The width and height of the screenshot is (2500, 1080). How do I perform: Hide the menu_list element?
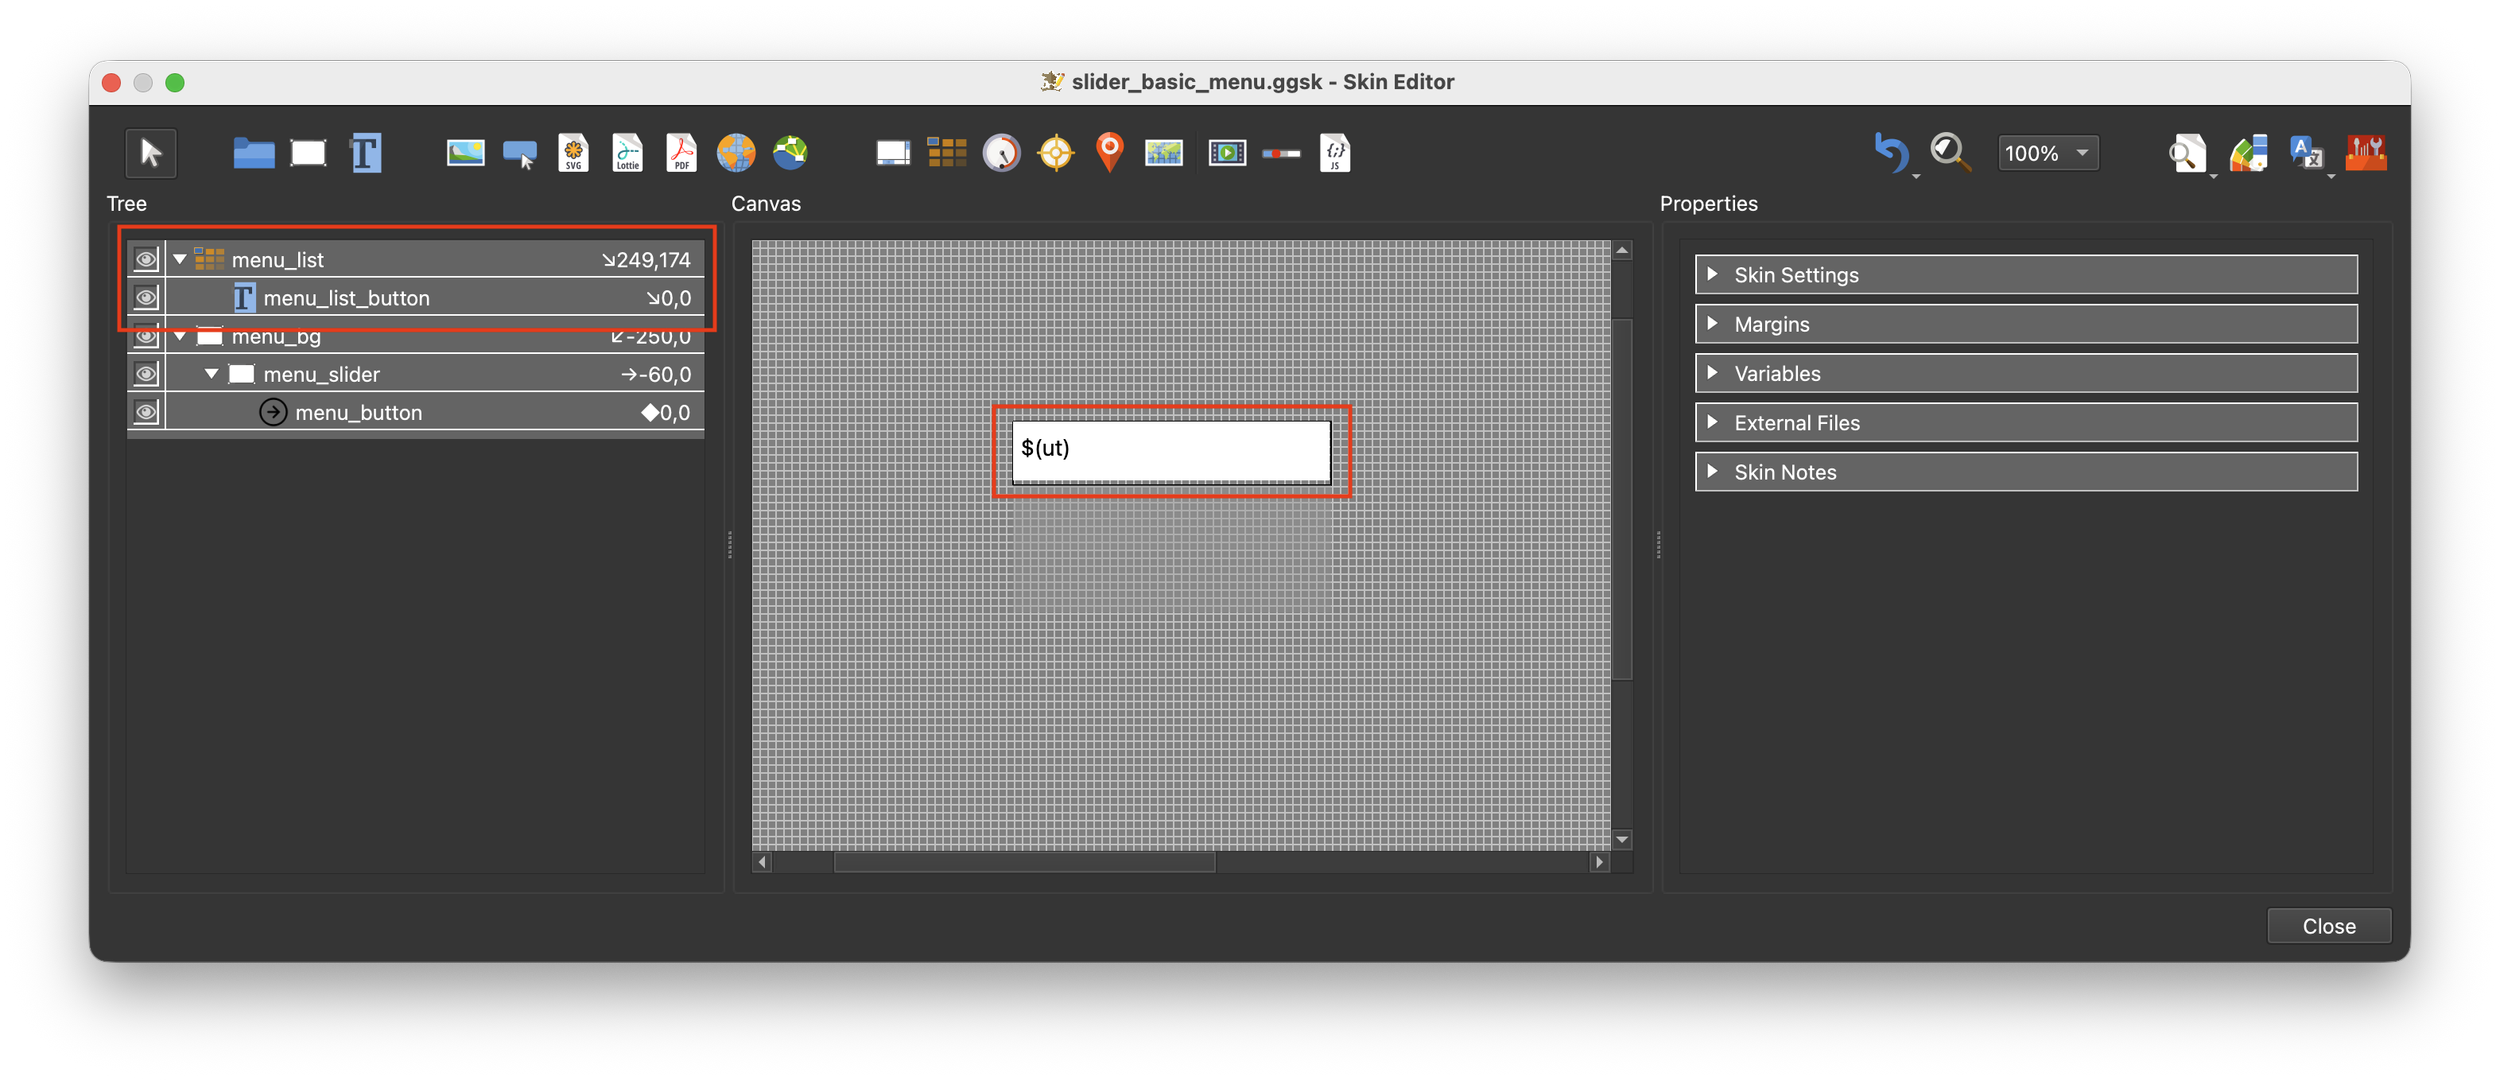pos(146,260)
